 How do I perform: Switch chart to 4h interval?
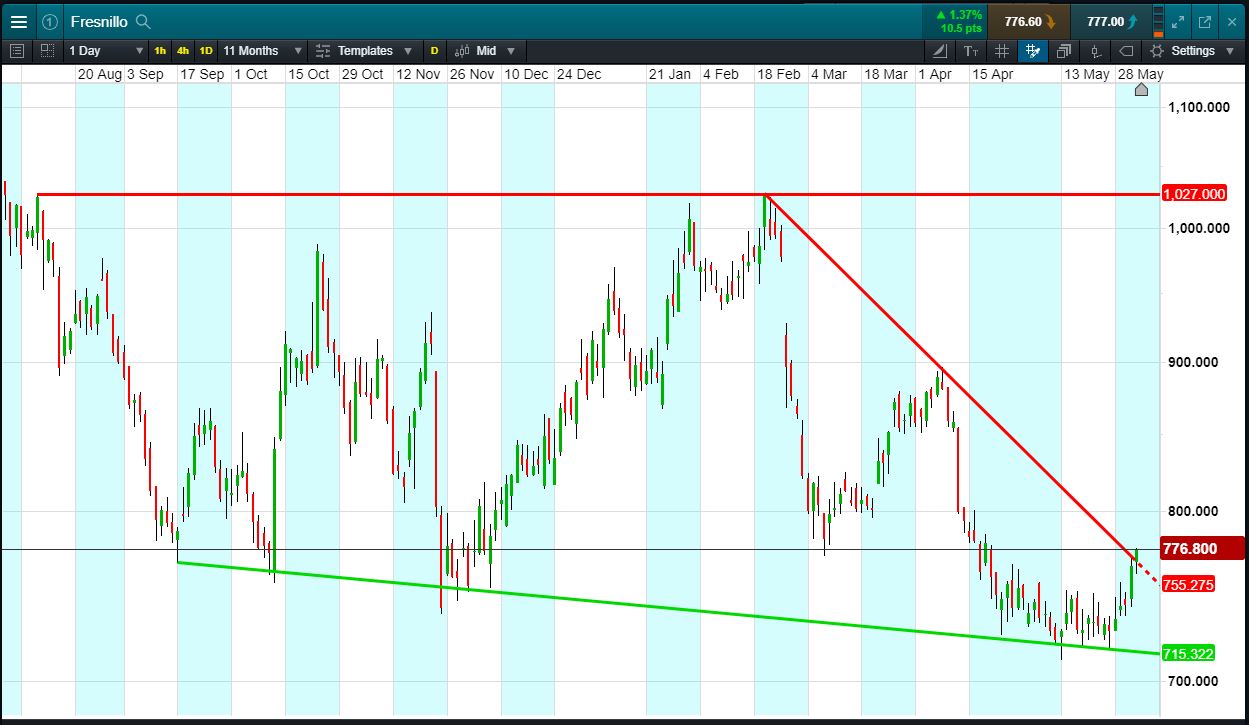(183, 50)
